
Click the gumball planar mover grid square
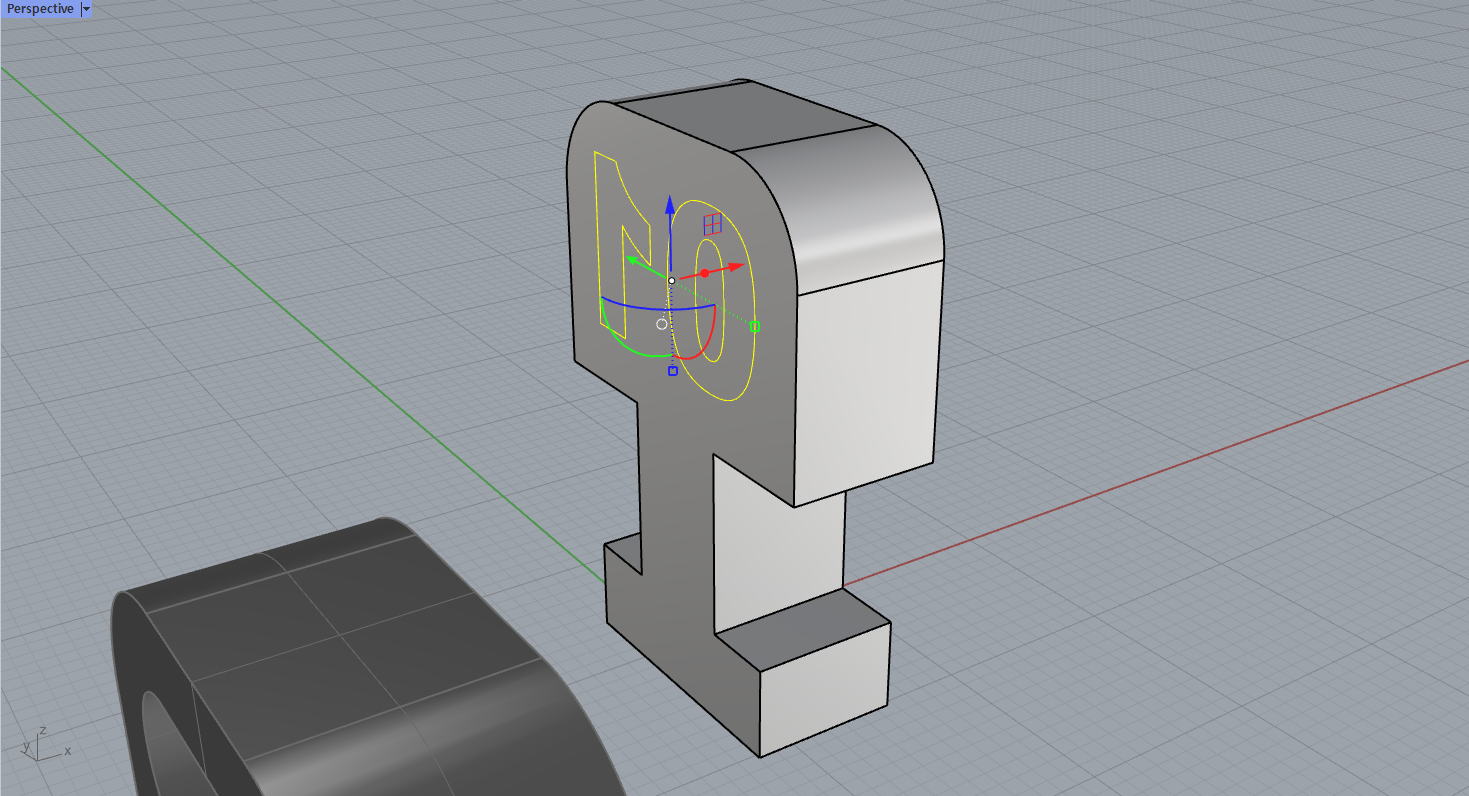coord(712,224)
